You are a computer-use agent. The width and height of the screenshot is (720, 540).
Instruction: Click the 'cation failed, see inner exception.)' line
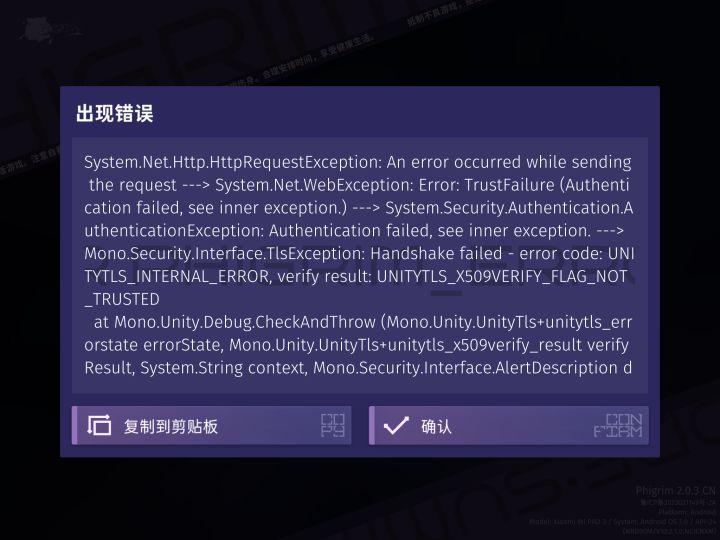[359, 208]
